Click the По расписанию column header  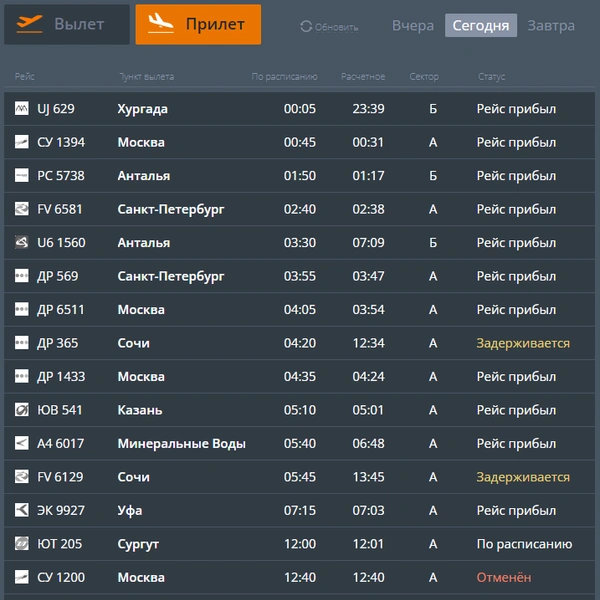tap(284, 77)
